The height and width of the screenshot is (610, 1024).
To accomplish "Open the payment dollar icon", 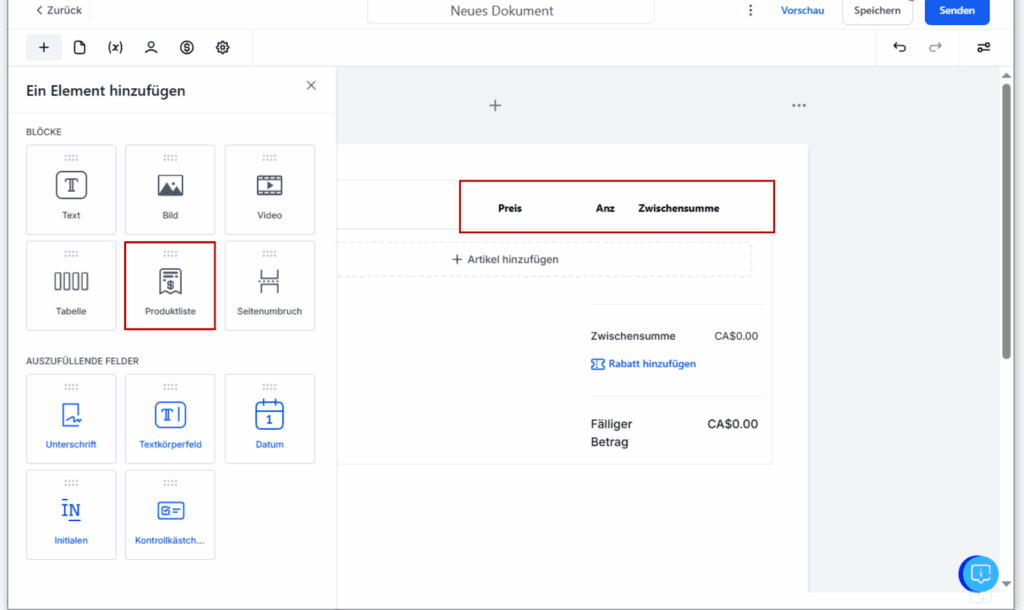I will pyautogui.click(x=187, y=47).
